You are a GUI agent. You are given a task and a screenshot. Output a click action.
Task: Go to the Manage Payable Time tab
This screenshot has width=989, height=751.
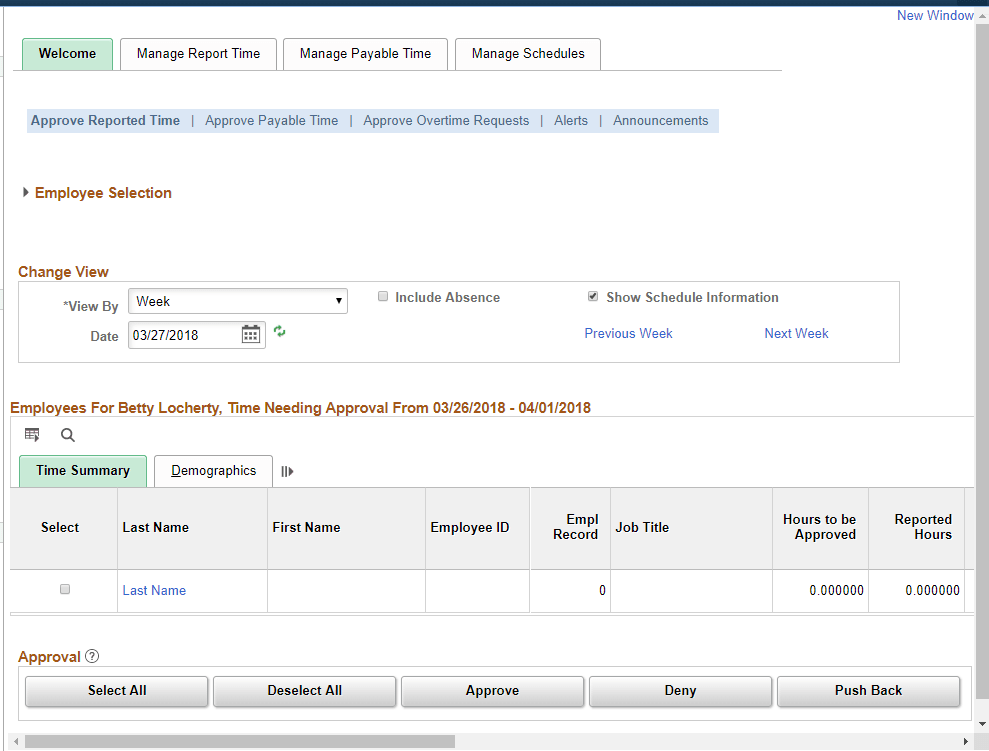coord(365,54)
